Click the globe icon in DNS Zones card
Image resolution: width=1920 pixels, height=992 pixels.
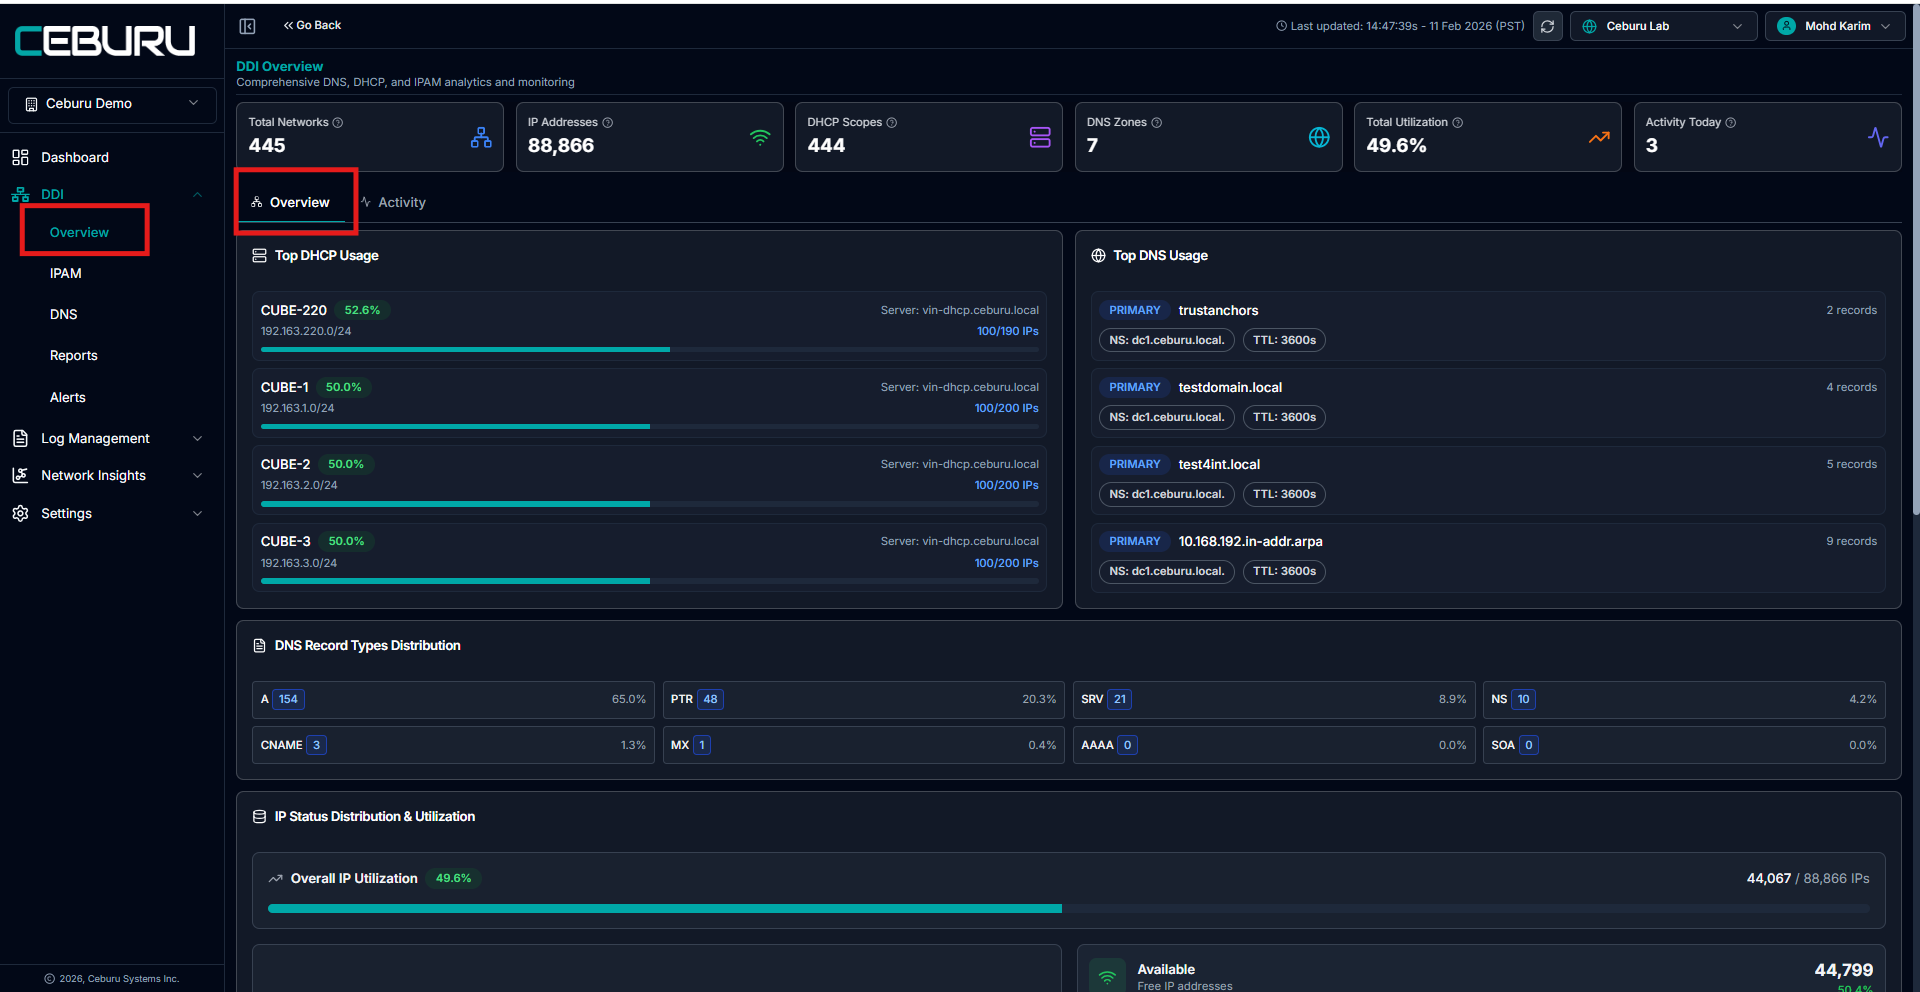[1319, 137]
